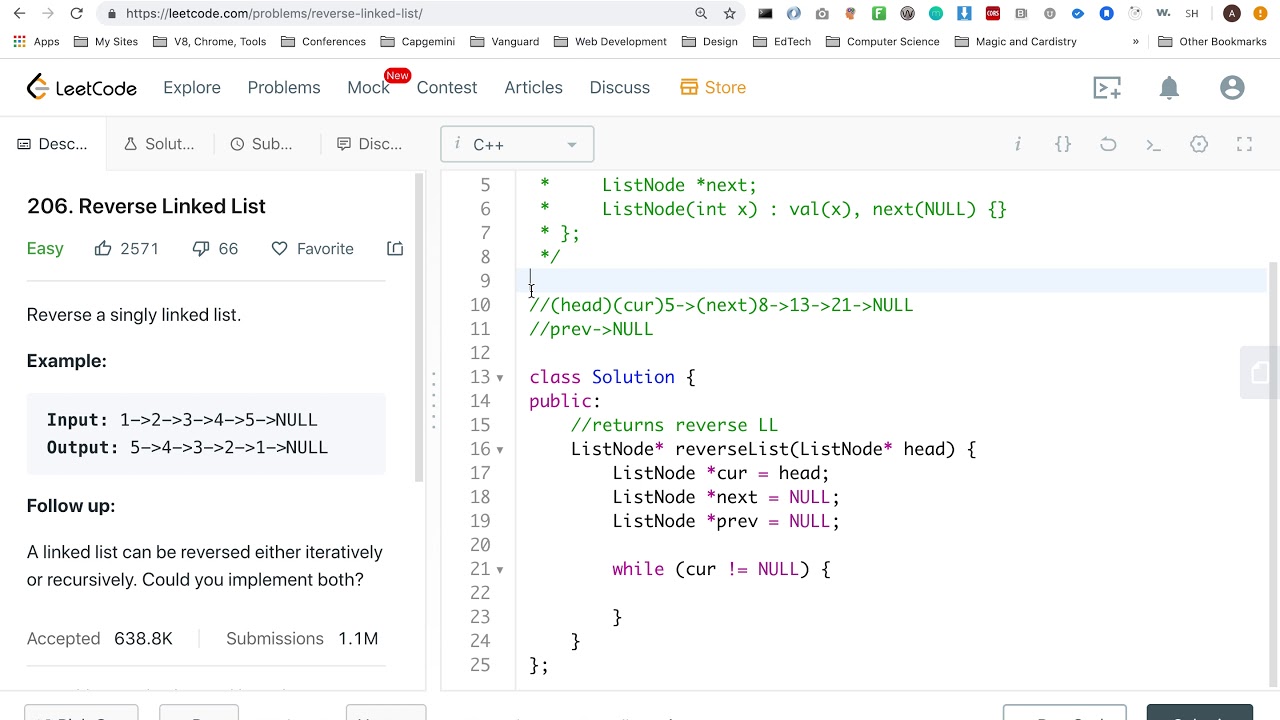Reset code to default with revert icon
The height and width of the screenshot is (720, 1280).
click(1108, 144)
